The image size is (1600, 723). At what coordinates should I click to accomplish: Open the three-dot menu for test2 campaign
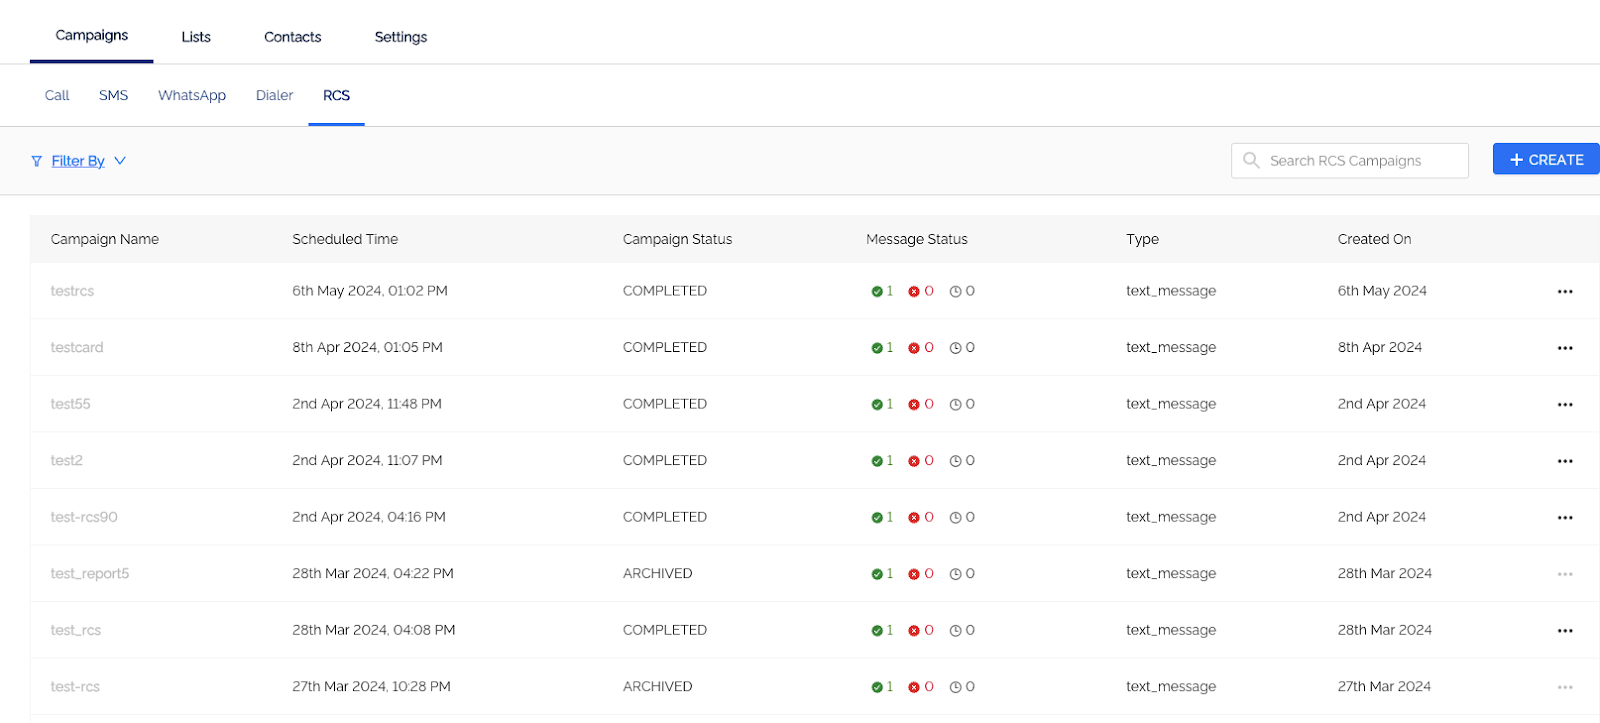[x=1565, y=461]
